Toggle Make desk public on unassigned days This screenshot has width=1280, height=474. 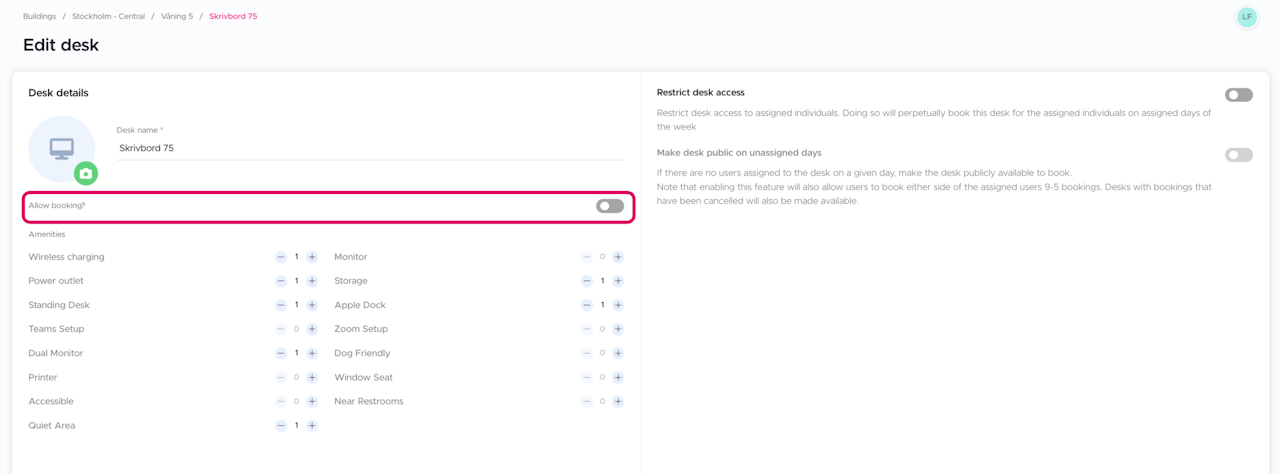(x=1238, y=155)
